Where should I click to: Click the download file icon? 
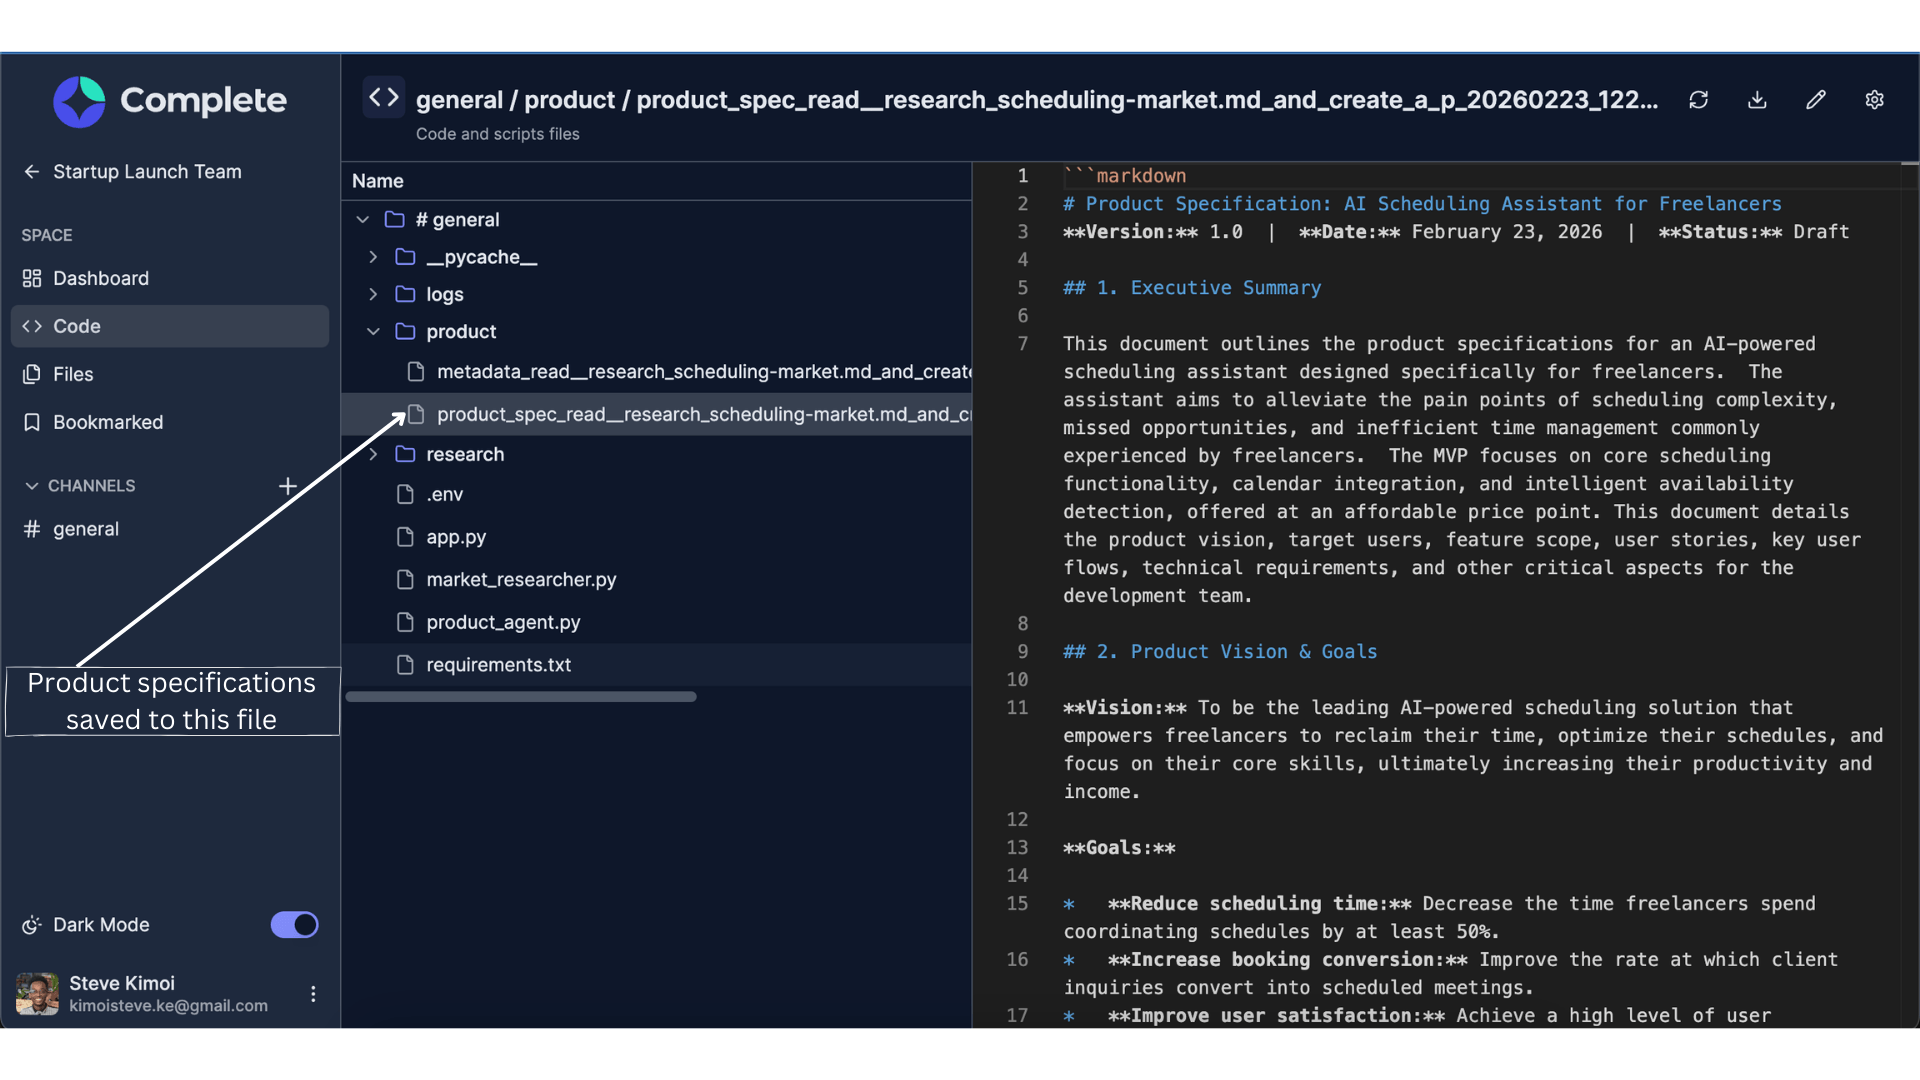[1757, 100]
